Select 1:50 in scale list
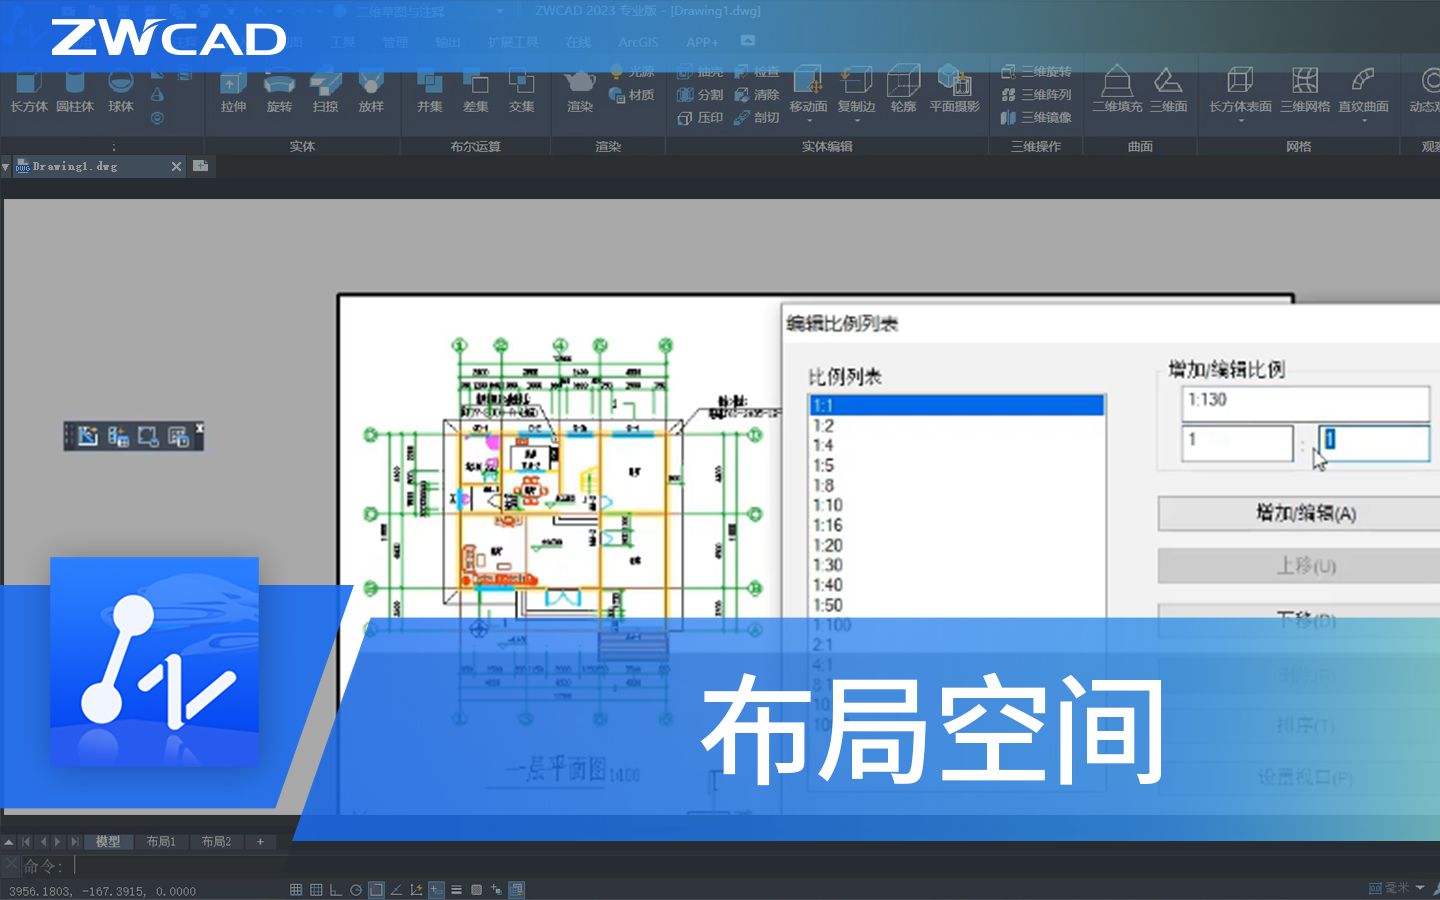Screen dimensions: 1440x900 coord(957,605)
